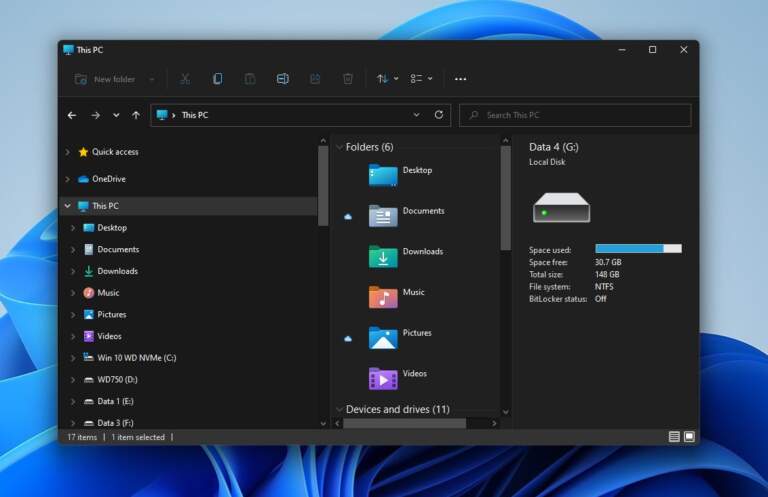Select Videos in navigation tree
The width and height of the screenshot is (768, 497).
pos(109,336)
